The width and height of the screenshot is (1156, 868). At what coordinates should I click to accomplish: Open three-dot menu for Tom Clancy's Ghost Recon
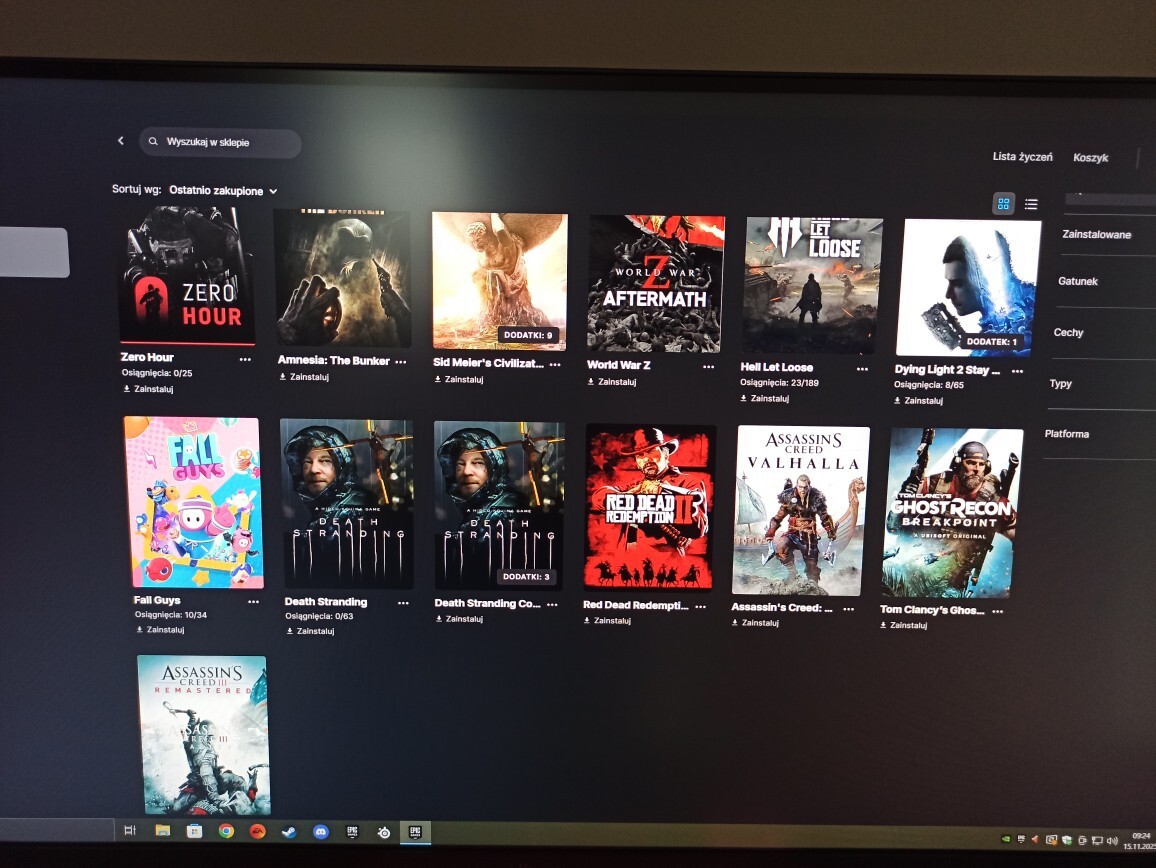click(997, 611)
